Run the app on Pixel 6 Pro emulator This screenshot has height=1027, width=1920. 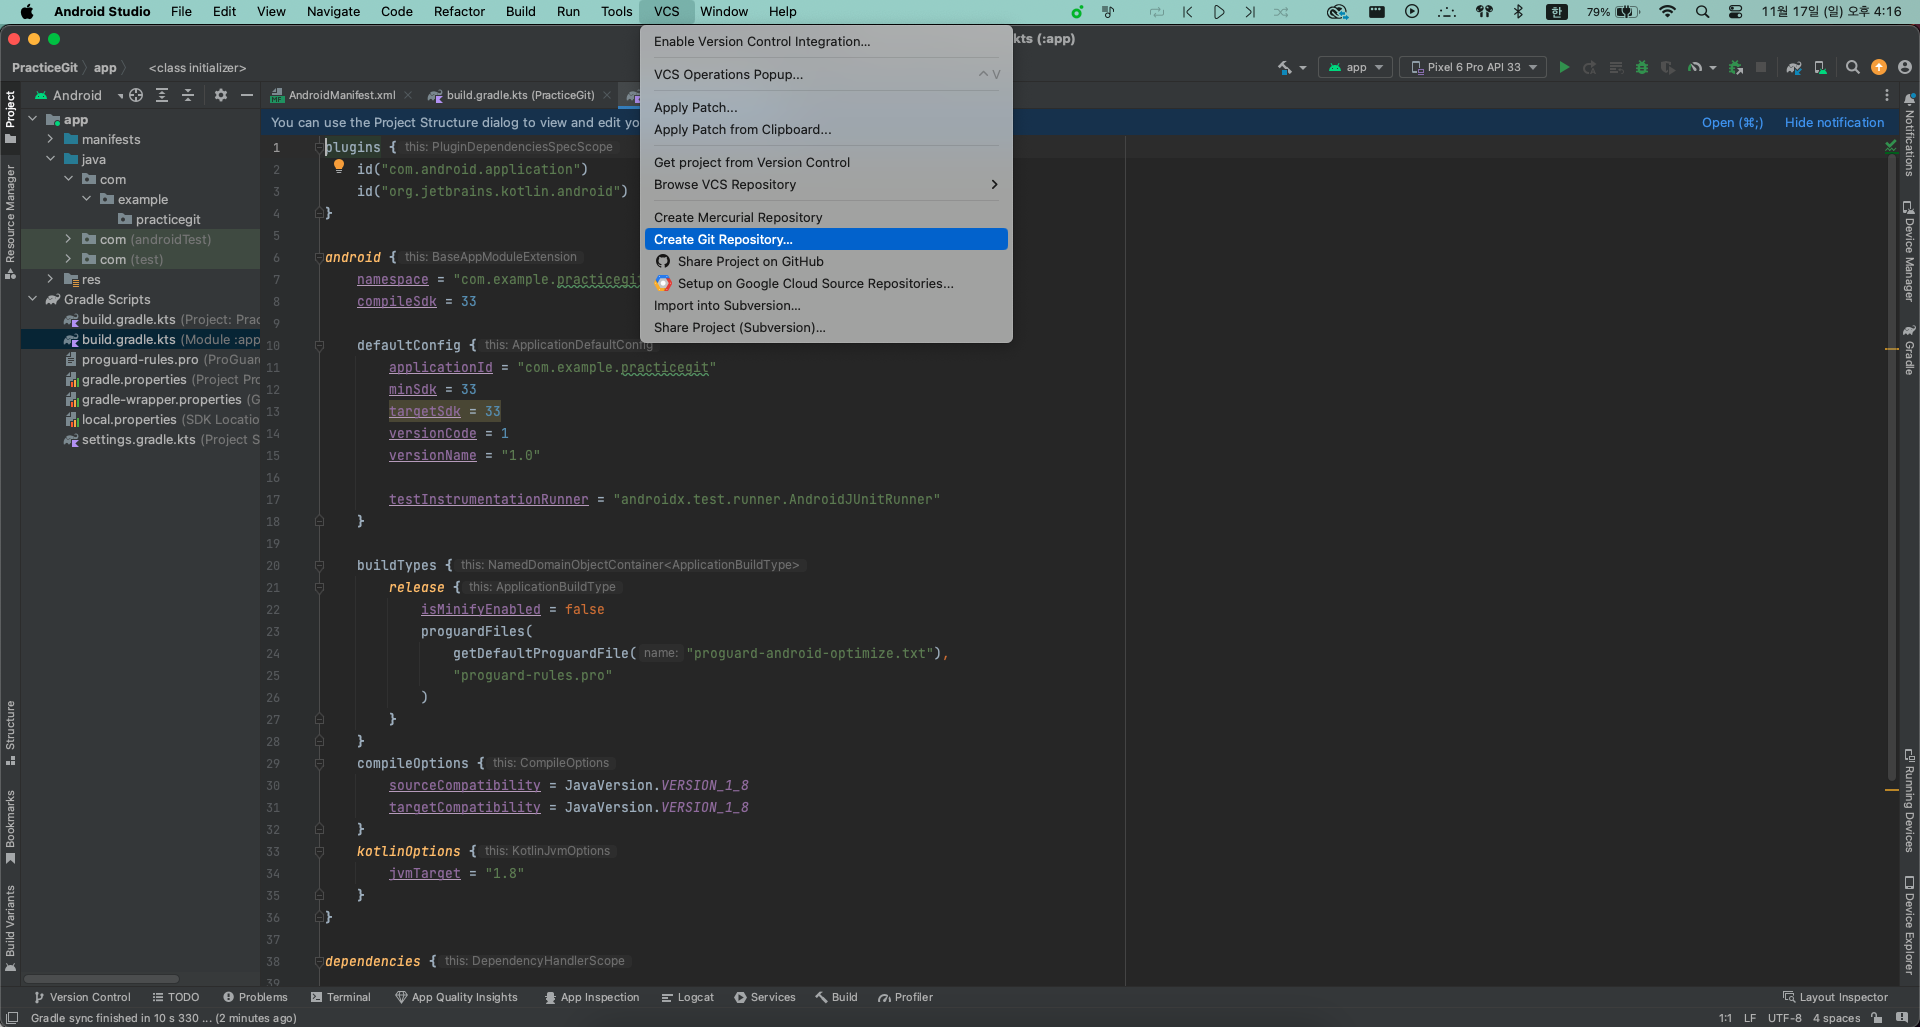pos(1563,67)
